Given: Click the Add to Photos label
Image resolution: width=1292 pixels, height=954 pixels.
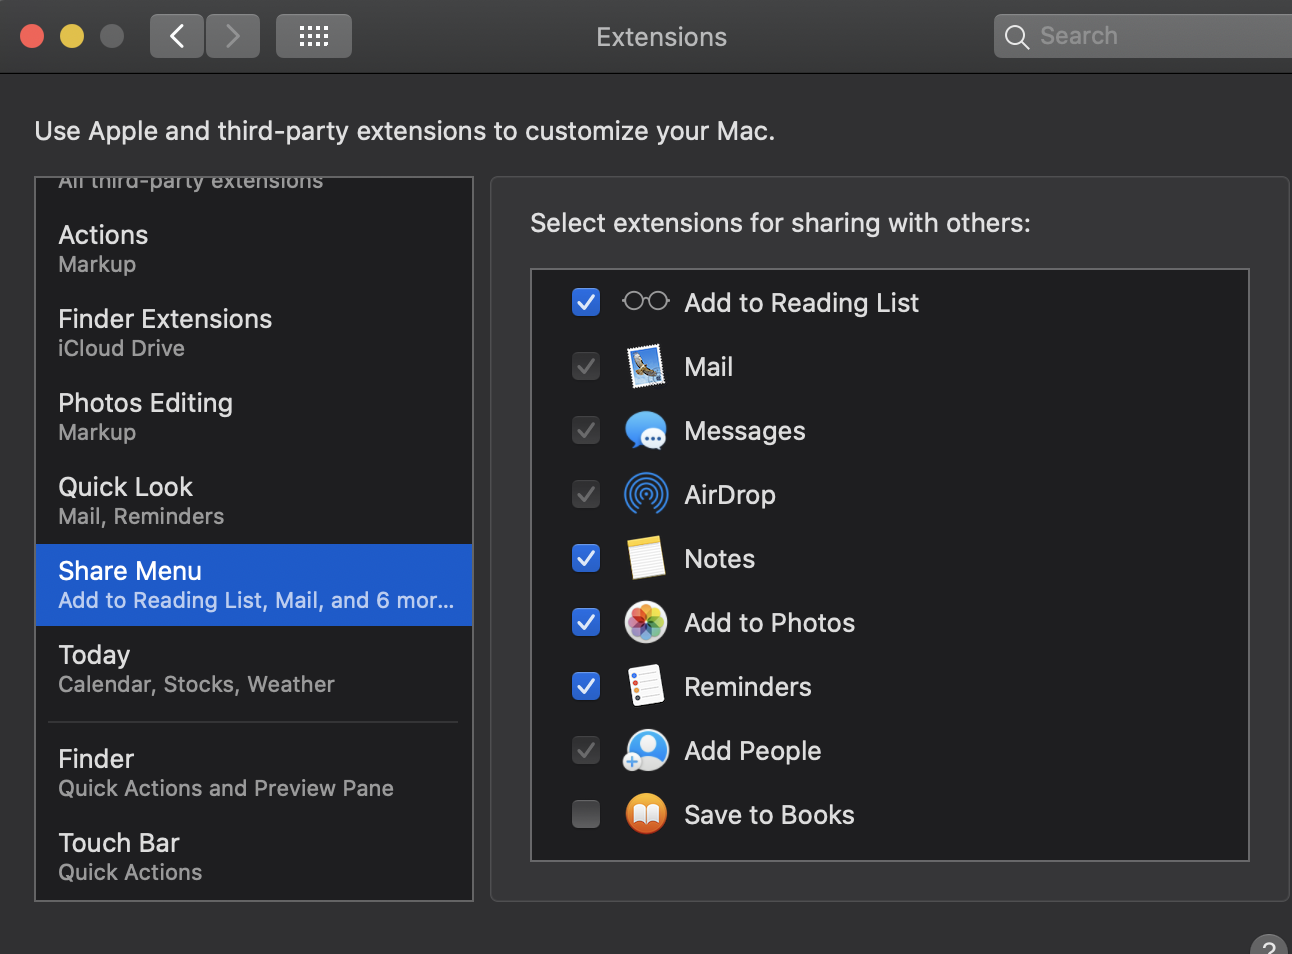Looking at the screenshot, I should click(769, 623).
